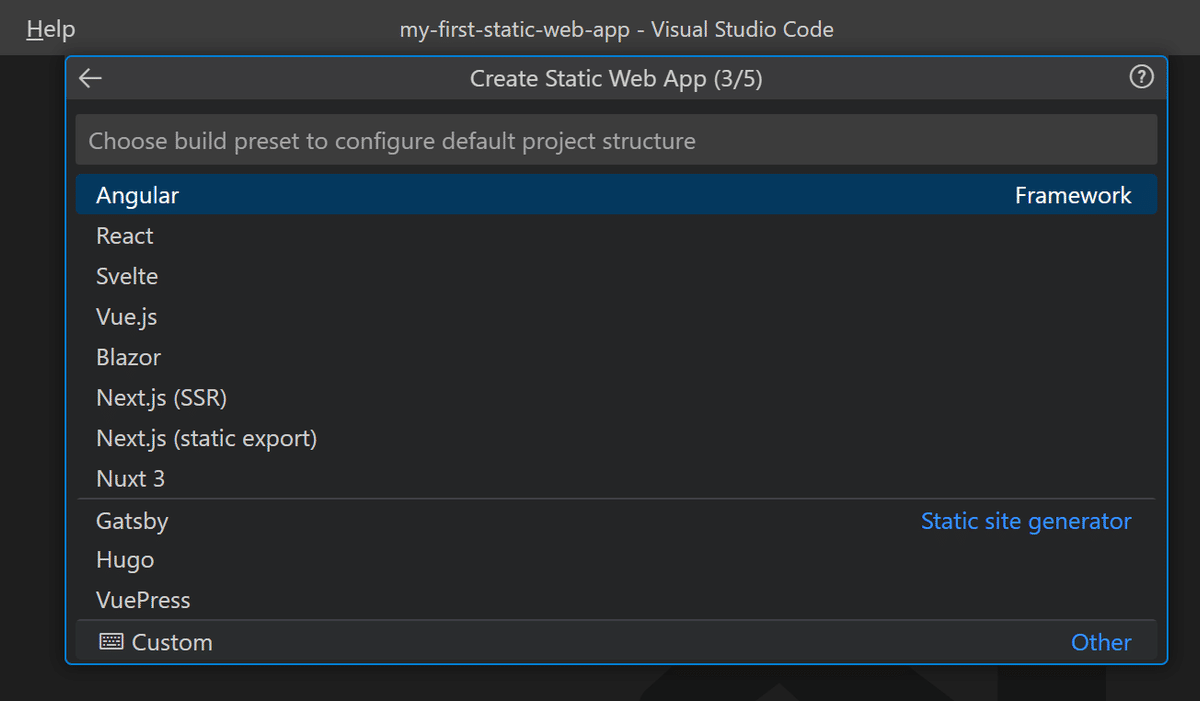Pick the Vue.js build preset
The image size is (1200, 701).
click(x=127, y=317)
